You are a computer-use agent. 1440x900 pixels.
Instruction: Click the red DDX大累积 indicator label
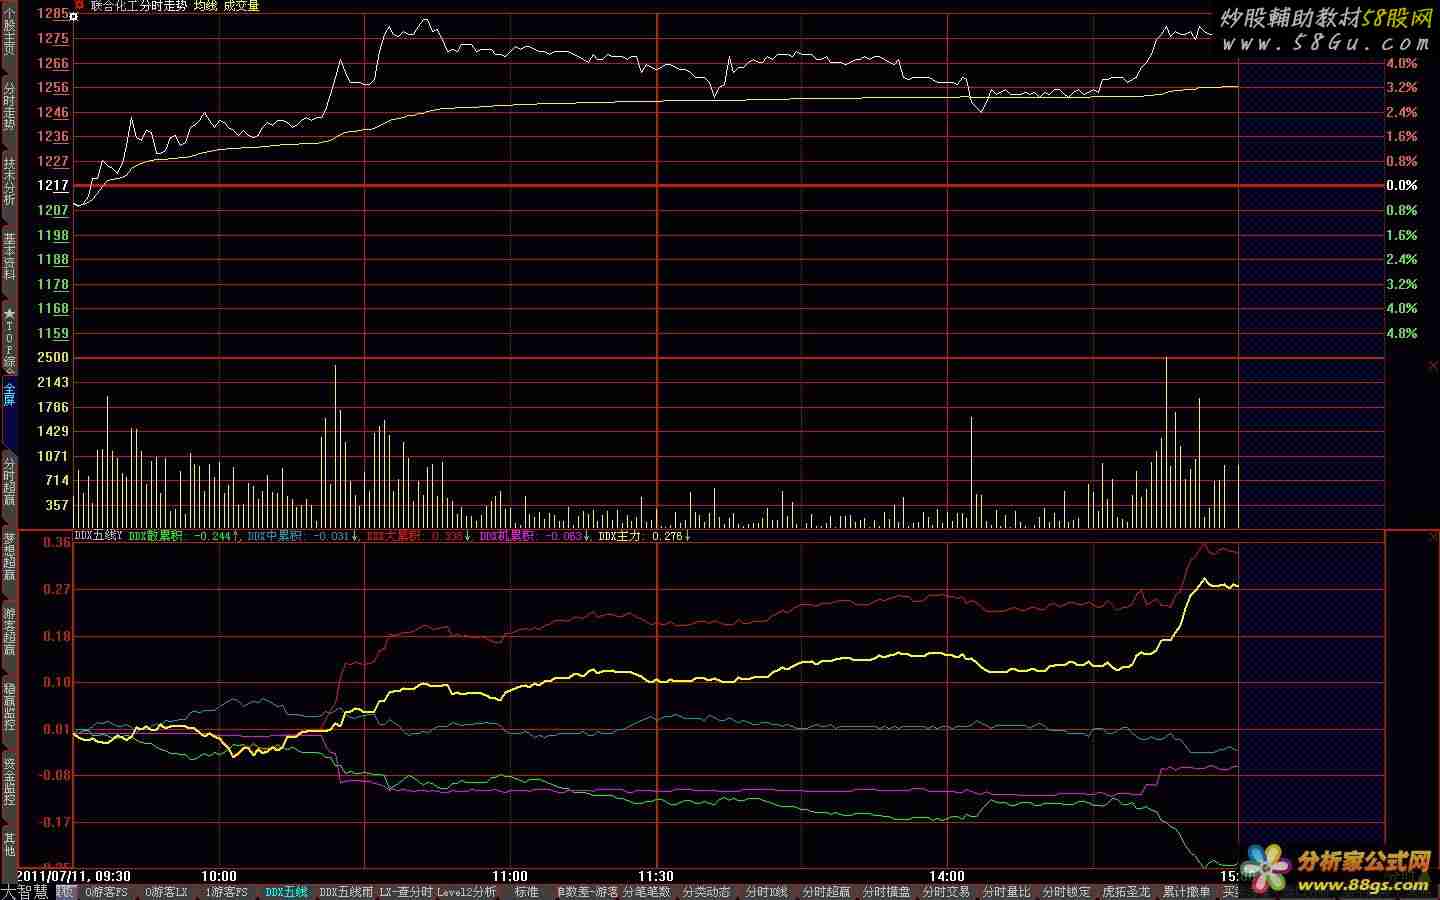click(x=394, y=536)
